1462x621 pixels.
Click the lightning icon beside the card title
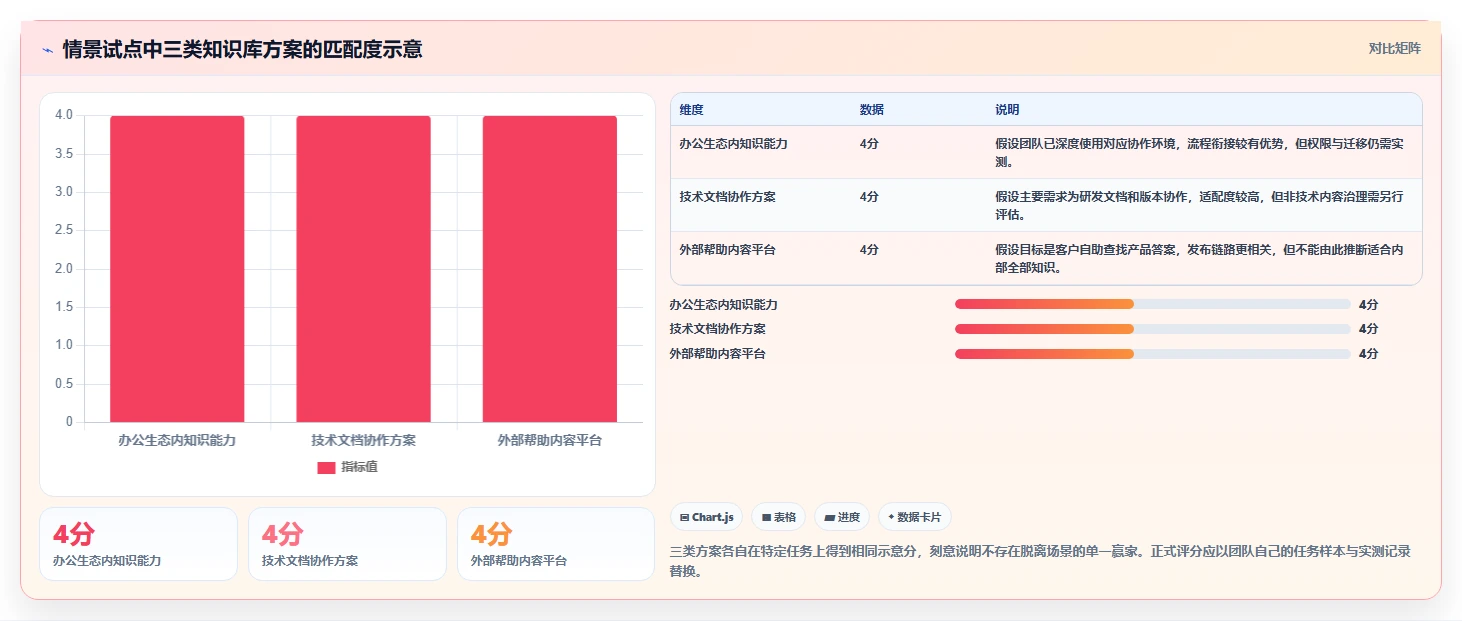pyautogui.click(x=47, y=50)
